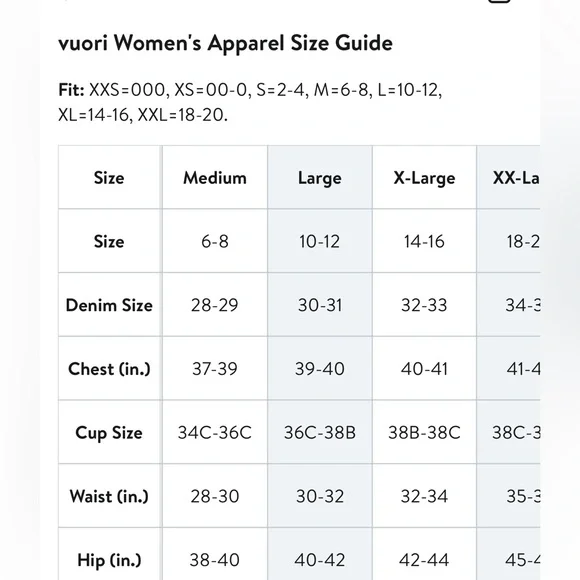Click the 34C-36C cup size cell
The height and width of the screenshot is (580, 580).
[215, 432]
